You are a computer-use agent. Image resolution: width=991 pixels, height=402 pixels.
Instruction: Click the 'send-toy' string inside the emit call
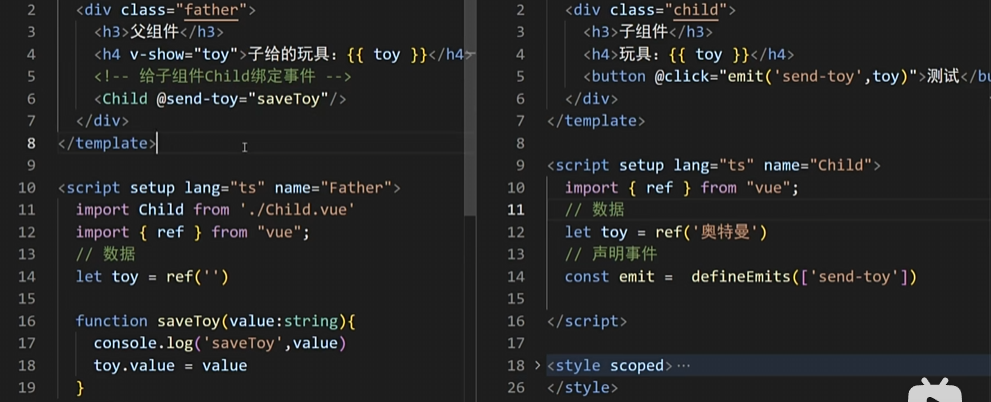[x=816, y=77]
